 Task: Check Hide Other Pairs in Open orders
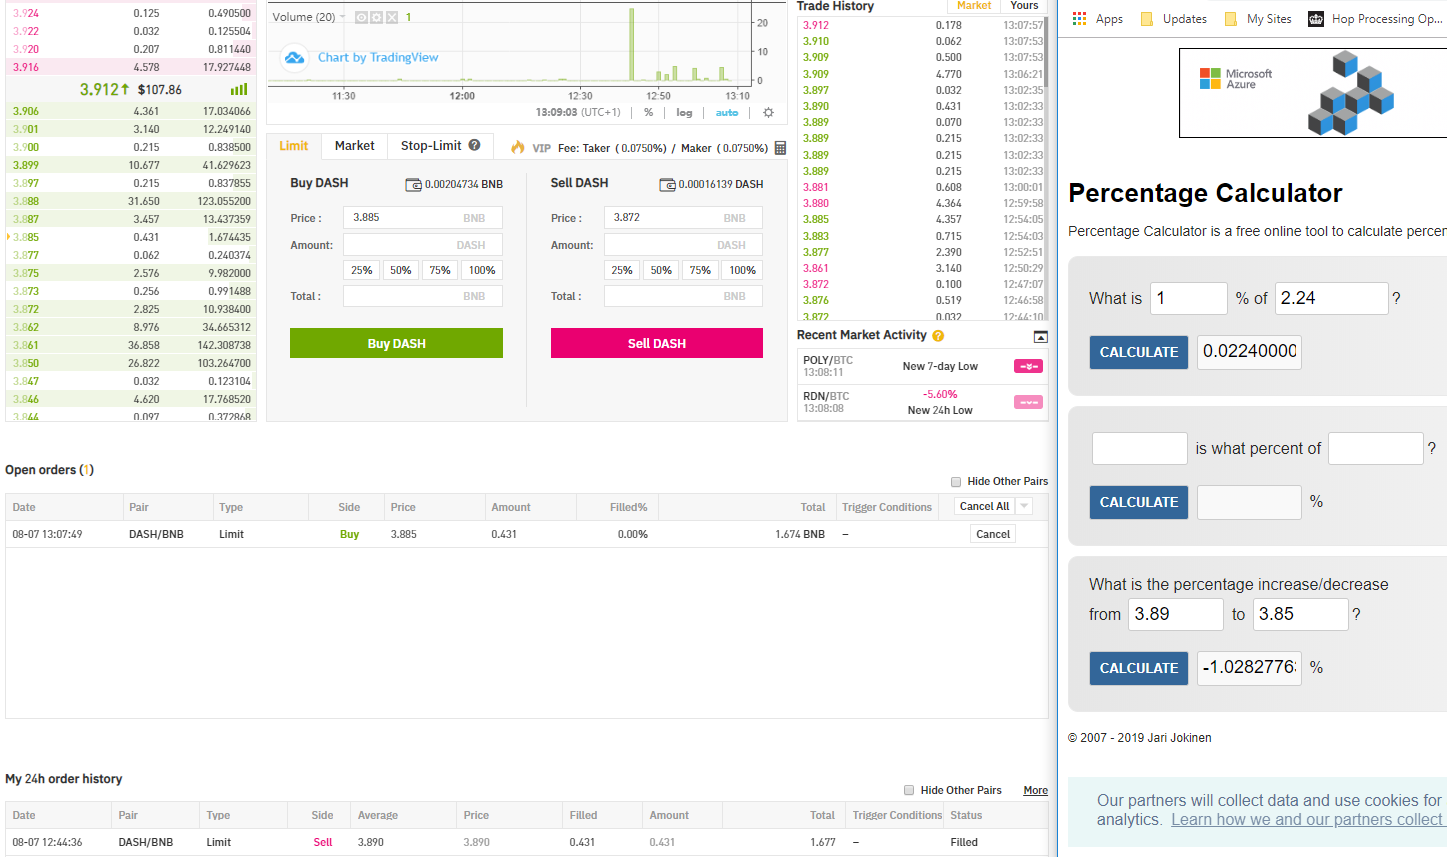click(x=956, y=482)
